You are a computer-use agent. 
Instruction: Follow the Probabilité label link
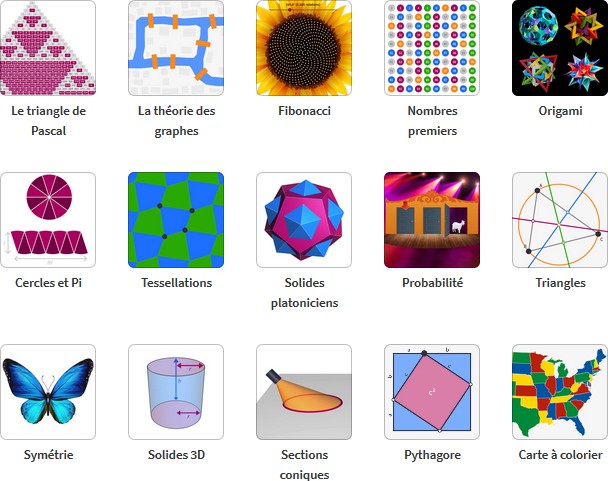click(432, 283)
